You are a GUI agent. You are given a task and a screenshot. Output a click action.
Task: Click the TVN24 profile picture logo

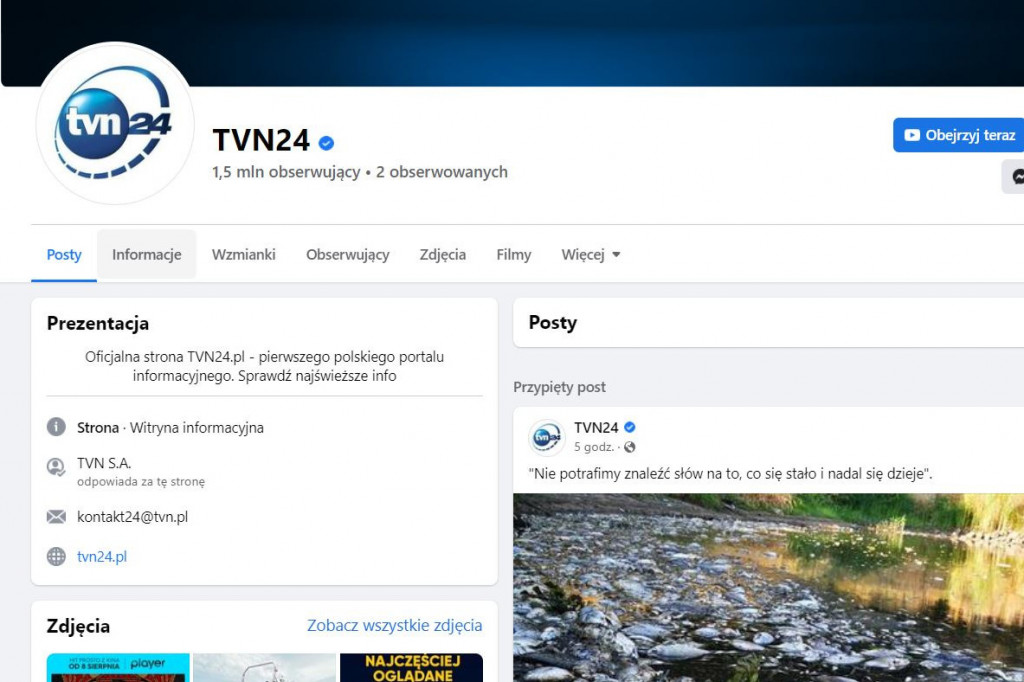(x=115, y=124)
